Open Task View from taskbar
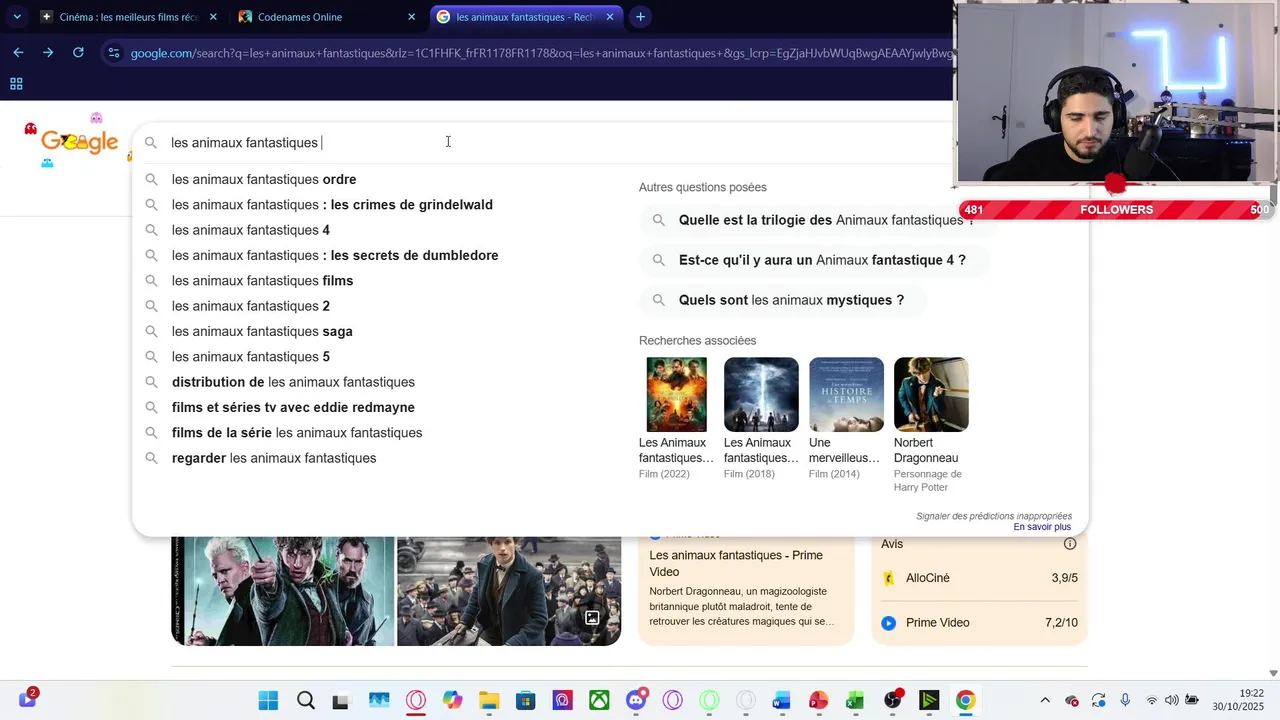 [x=341, y=701]
